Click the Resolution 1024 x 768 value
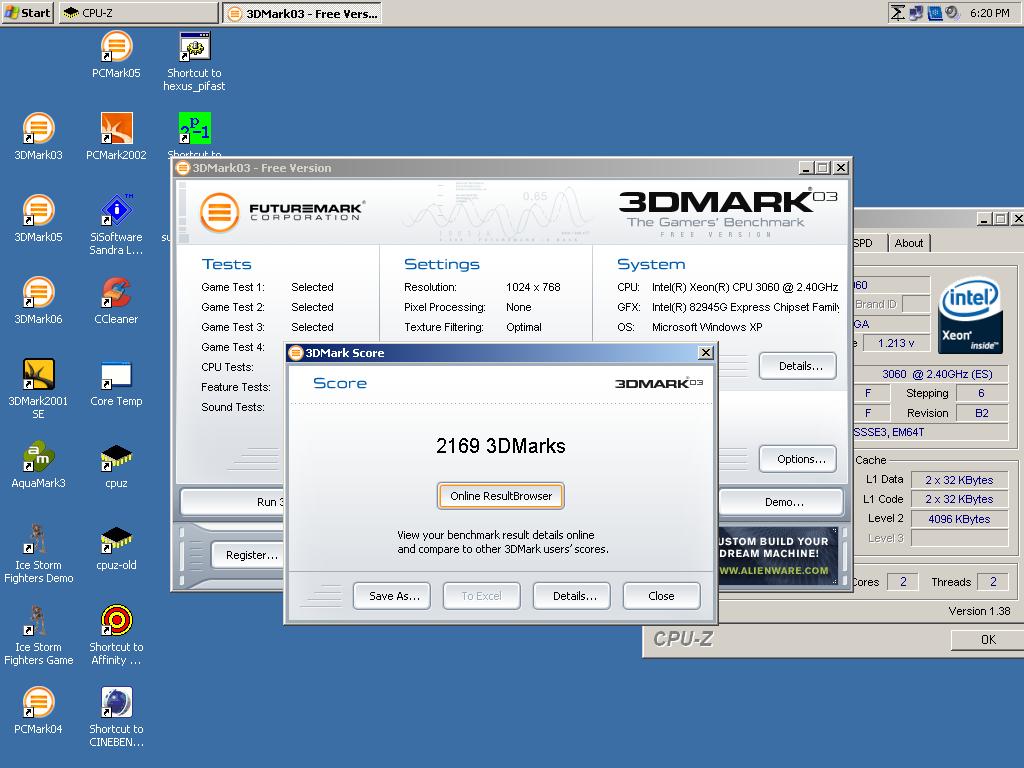 coord(533,287)
